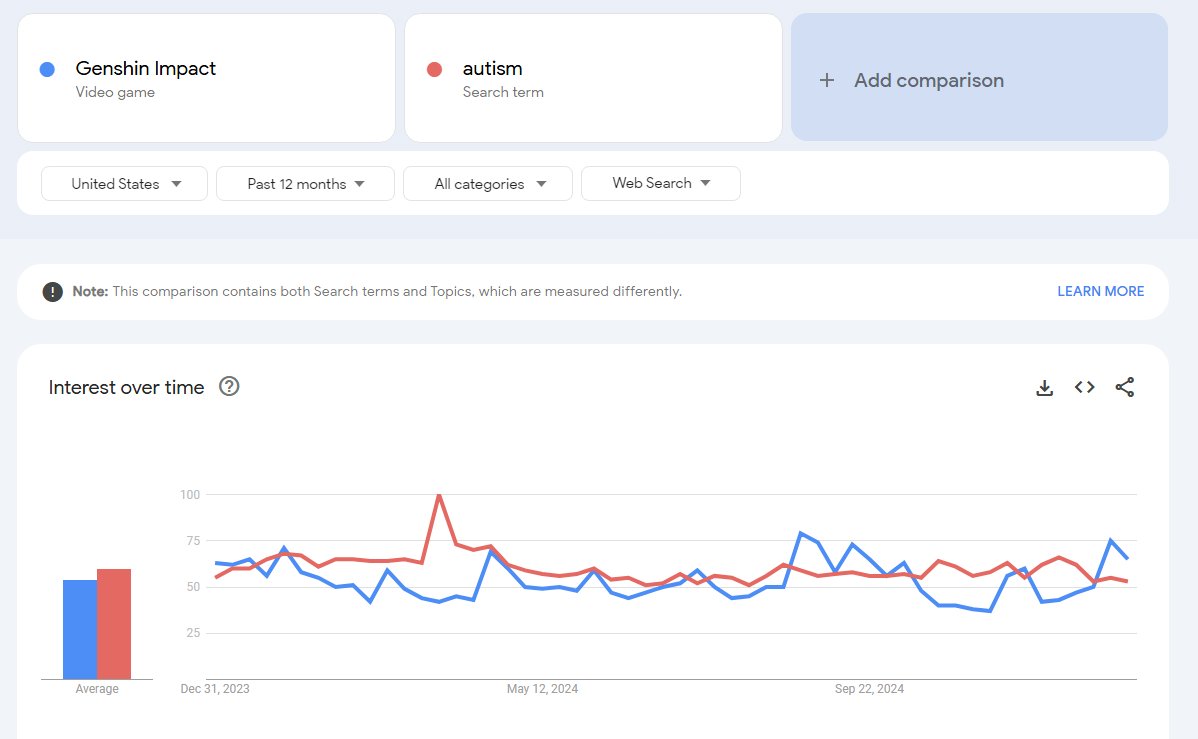Share the Interest over time chart
This screenshot has height=739, width=1198.
point(1125,387)
